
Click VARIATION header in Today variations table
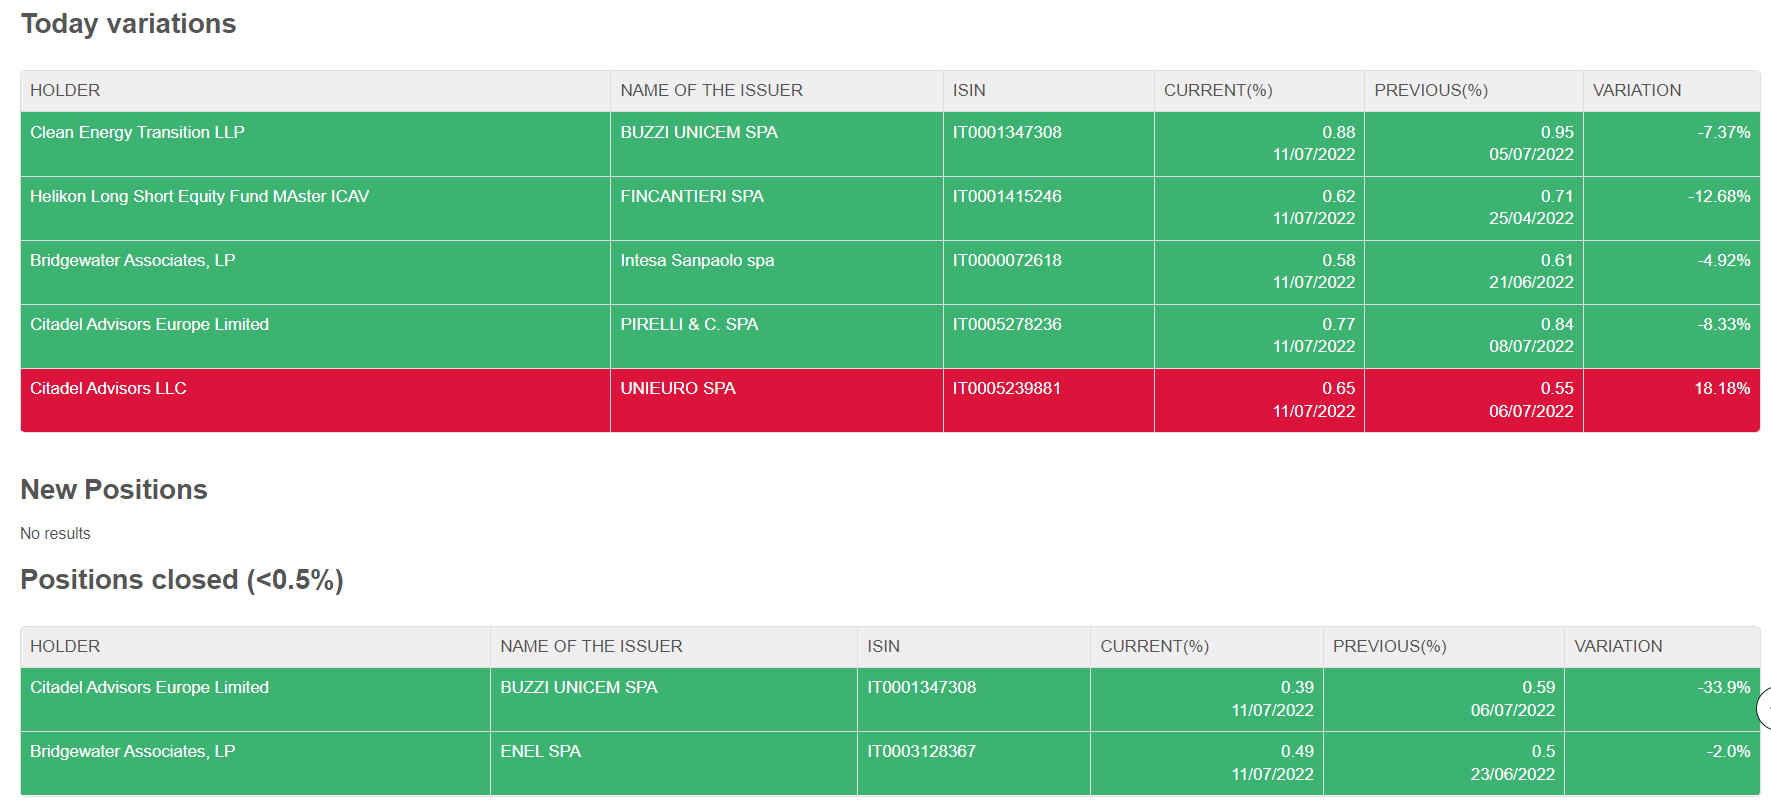(1637, 90)
